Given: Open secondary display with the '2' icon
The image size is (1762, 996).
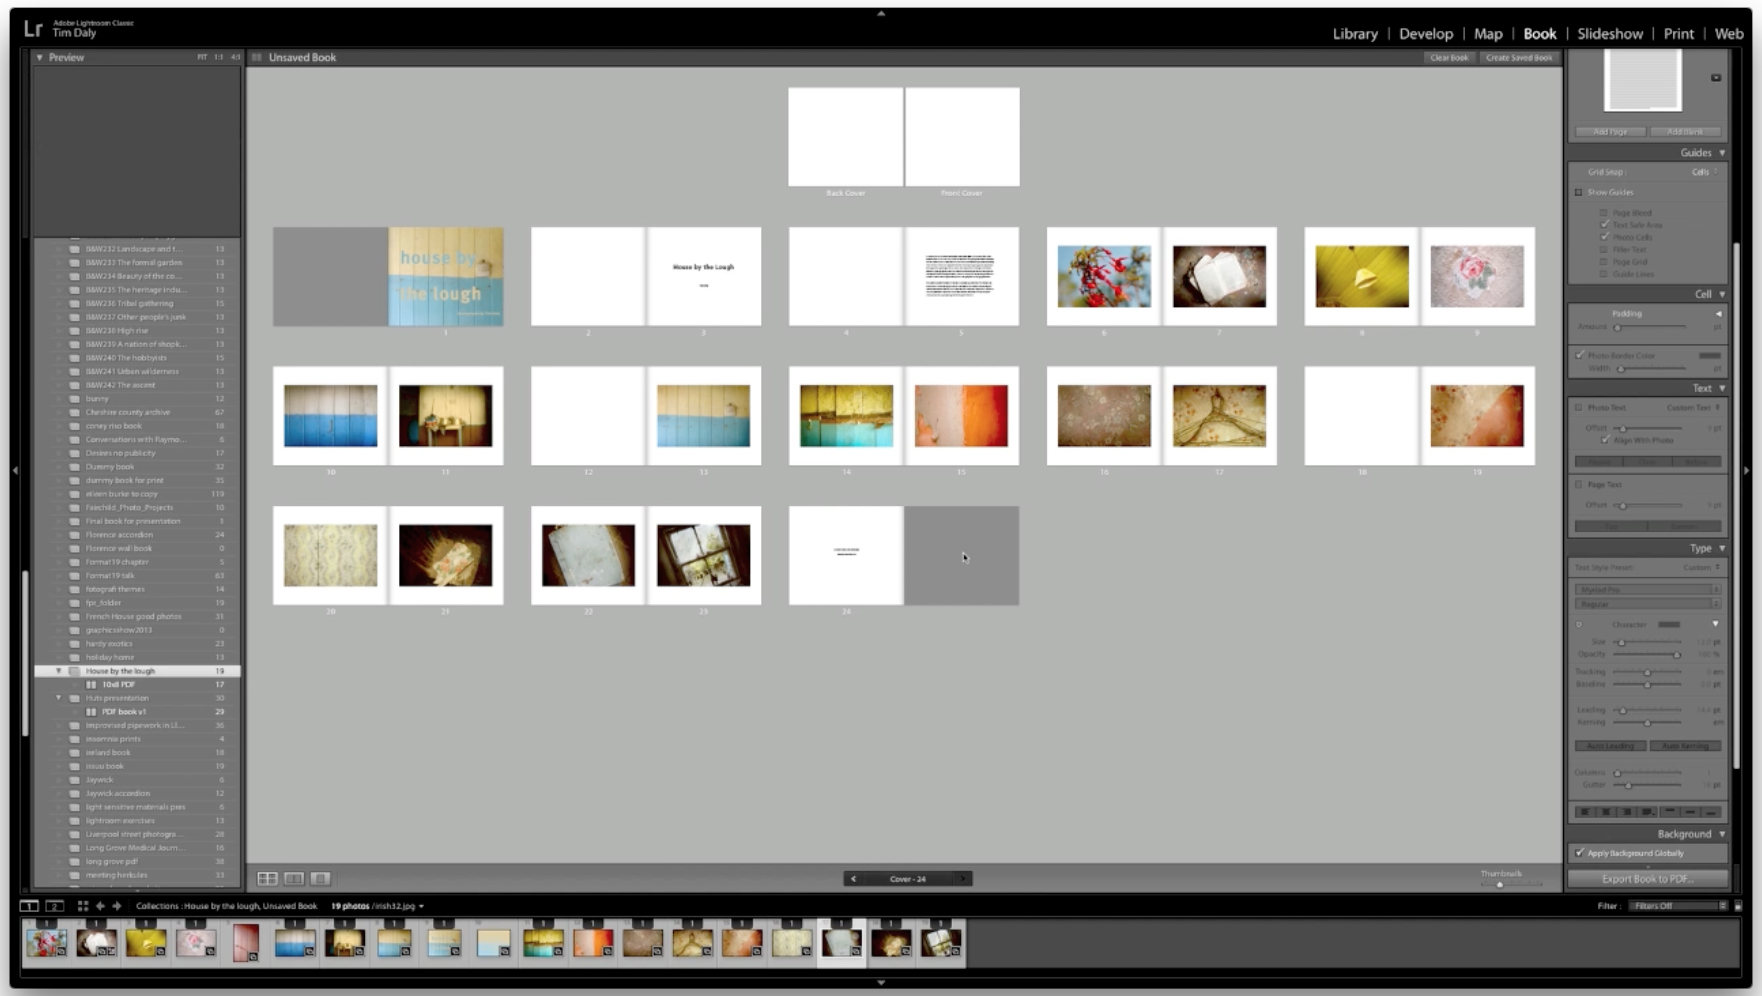Looking at the screenshot, I should pyautogui.click(x=54, y=905).
